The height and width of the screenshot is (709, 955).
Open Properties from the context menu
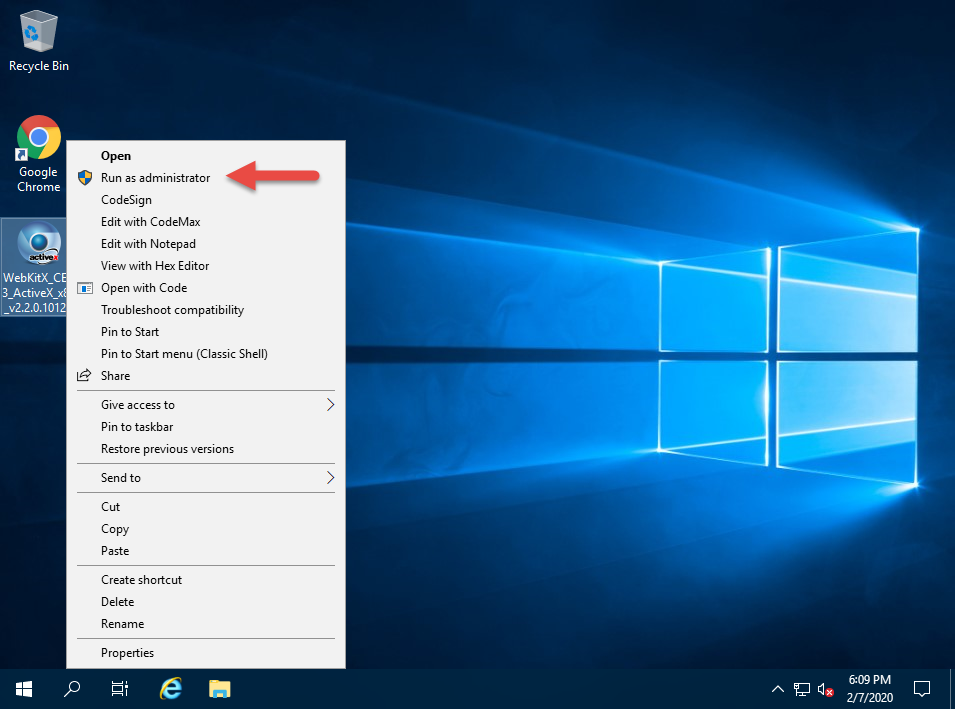[x=127, y=652]
